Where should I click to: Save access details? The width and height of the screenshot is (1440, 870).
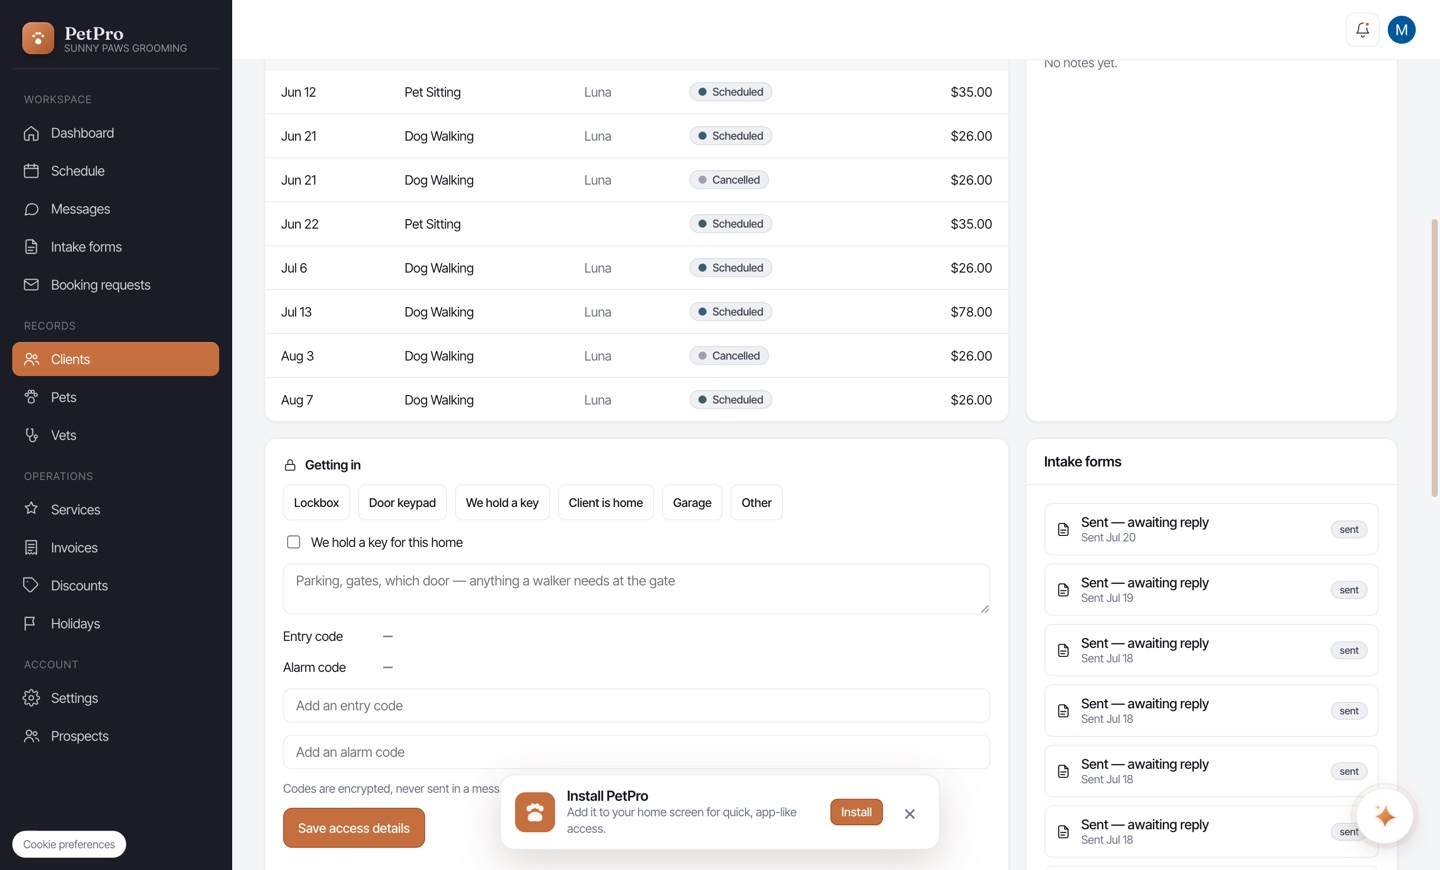click(x=354, y=828)
